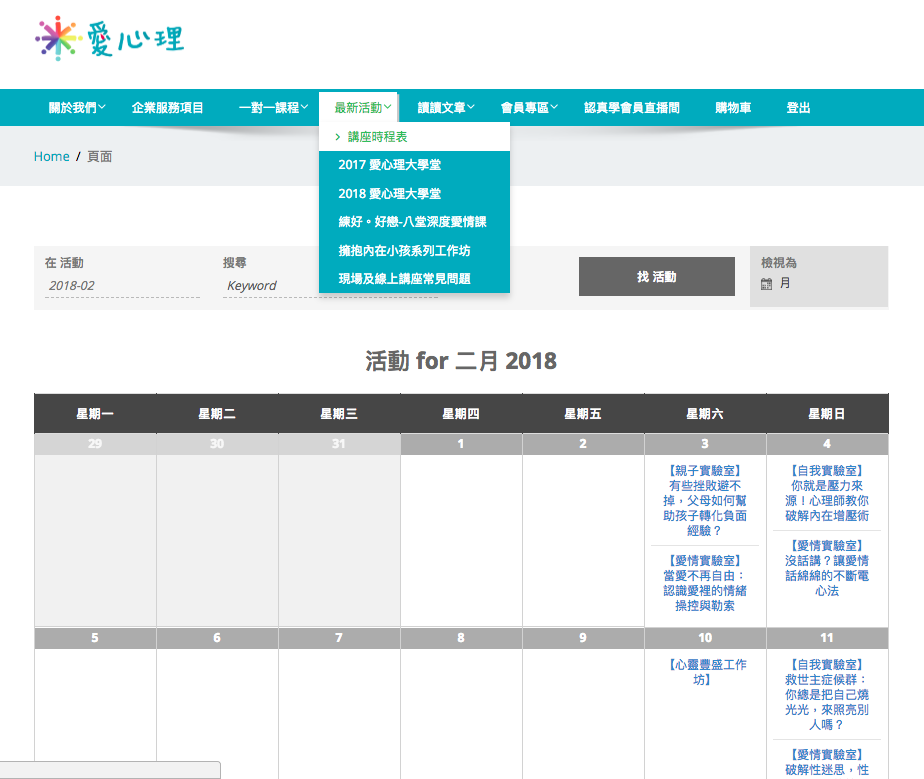Go to 購物車 page
Image resolution: width=924 pixels, height=779 pixels.
click(733, 108)
